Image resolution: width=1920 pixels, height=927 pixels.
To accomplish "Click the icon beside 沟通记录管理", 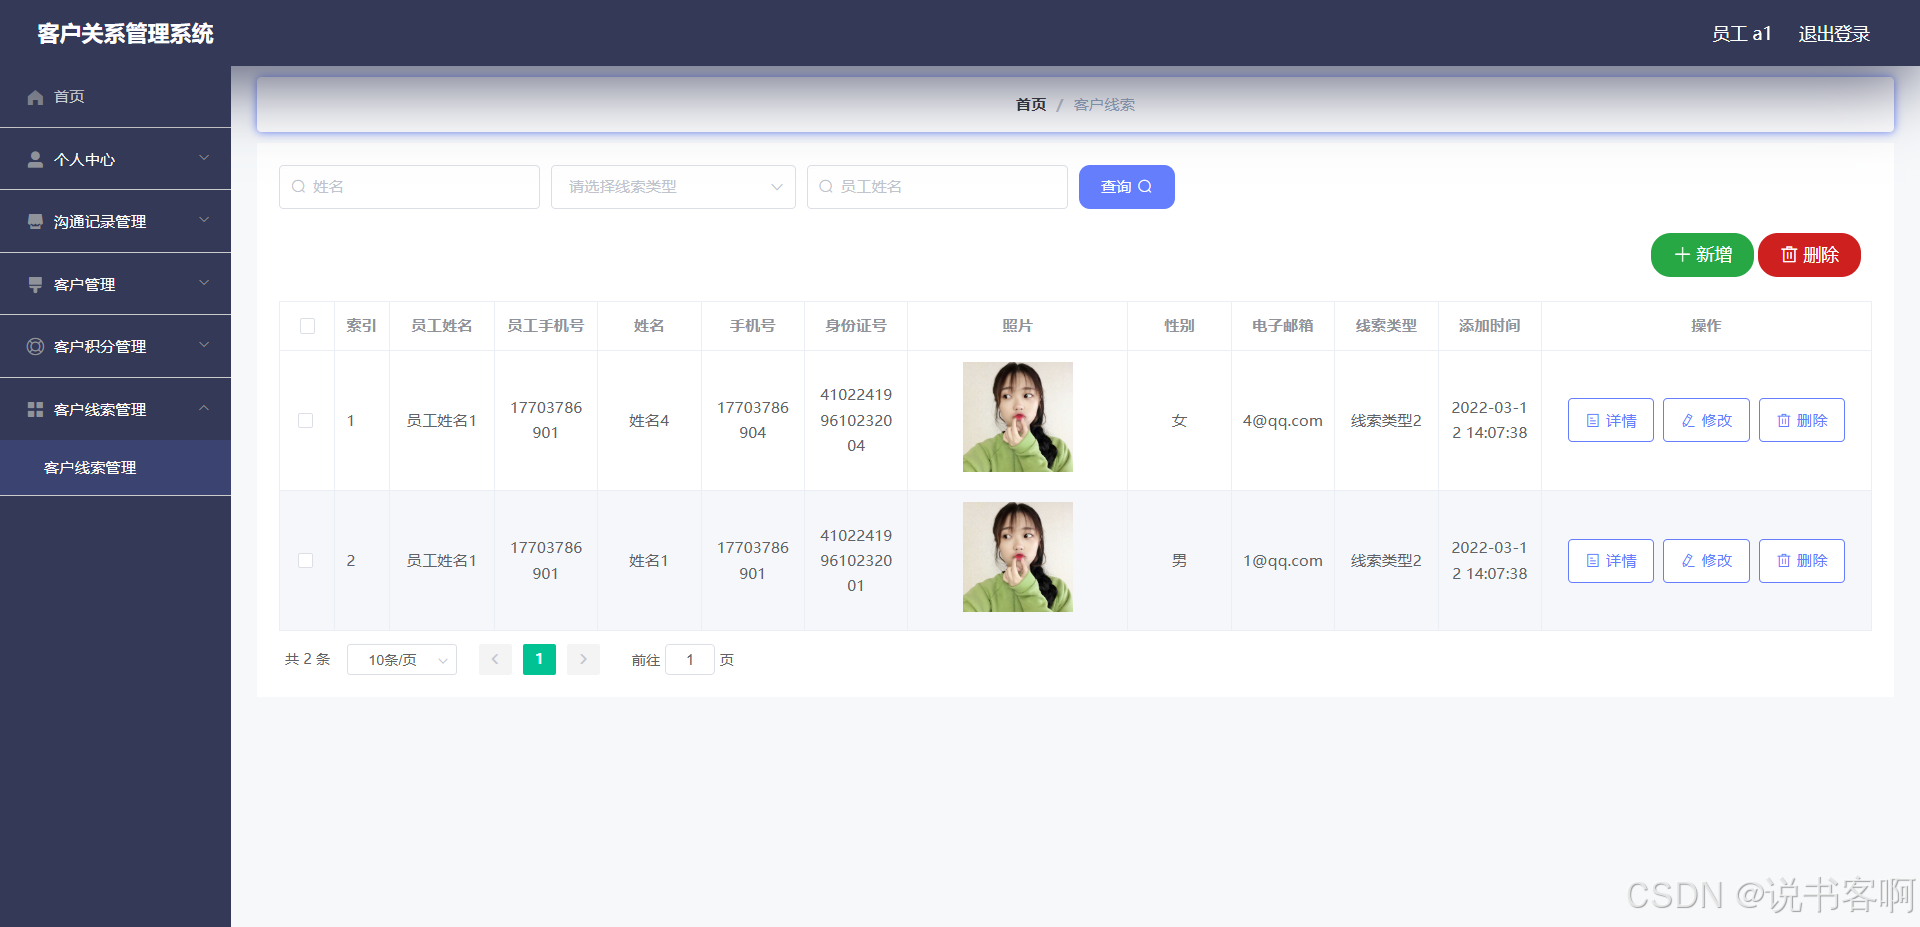I will click(x=35, y=221).
